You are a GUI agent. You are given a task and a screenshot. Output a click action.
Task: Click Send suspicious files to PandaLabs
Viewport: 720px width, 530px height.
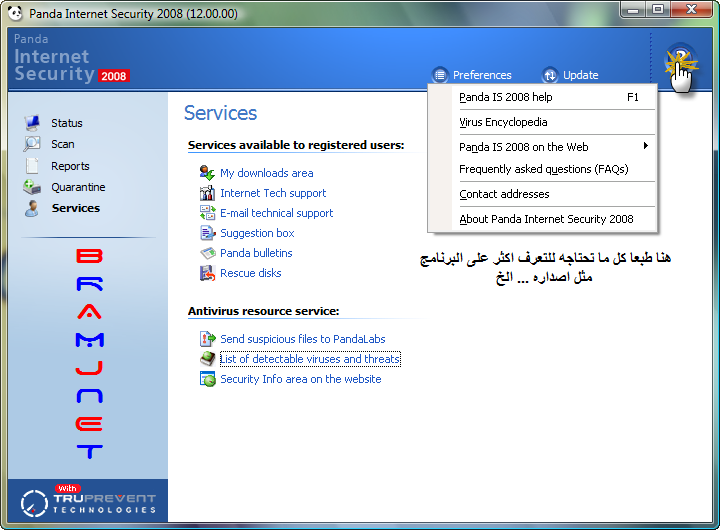pos(303,339)
